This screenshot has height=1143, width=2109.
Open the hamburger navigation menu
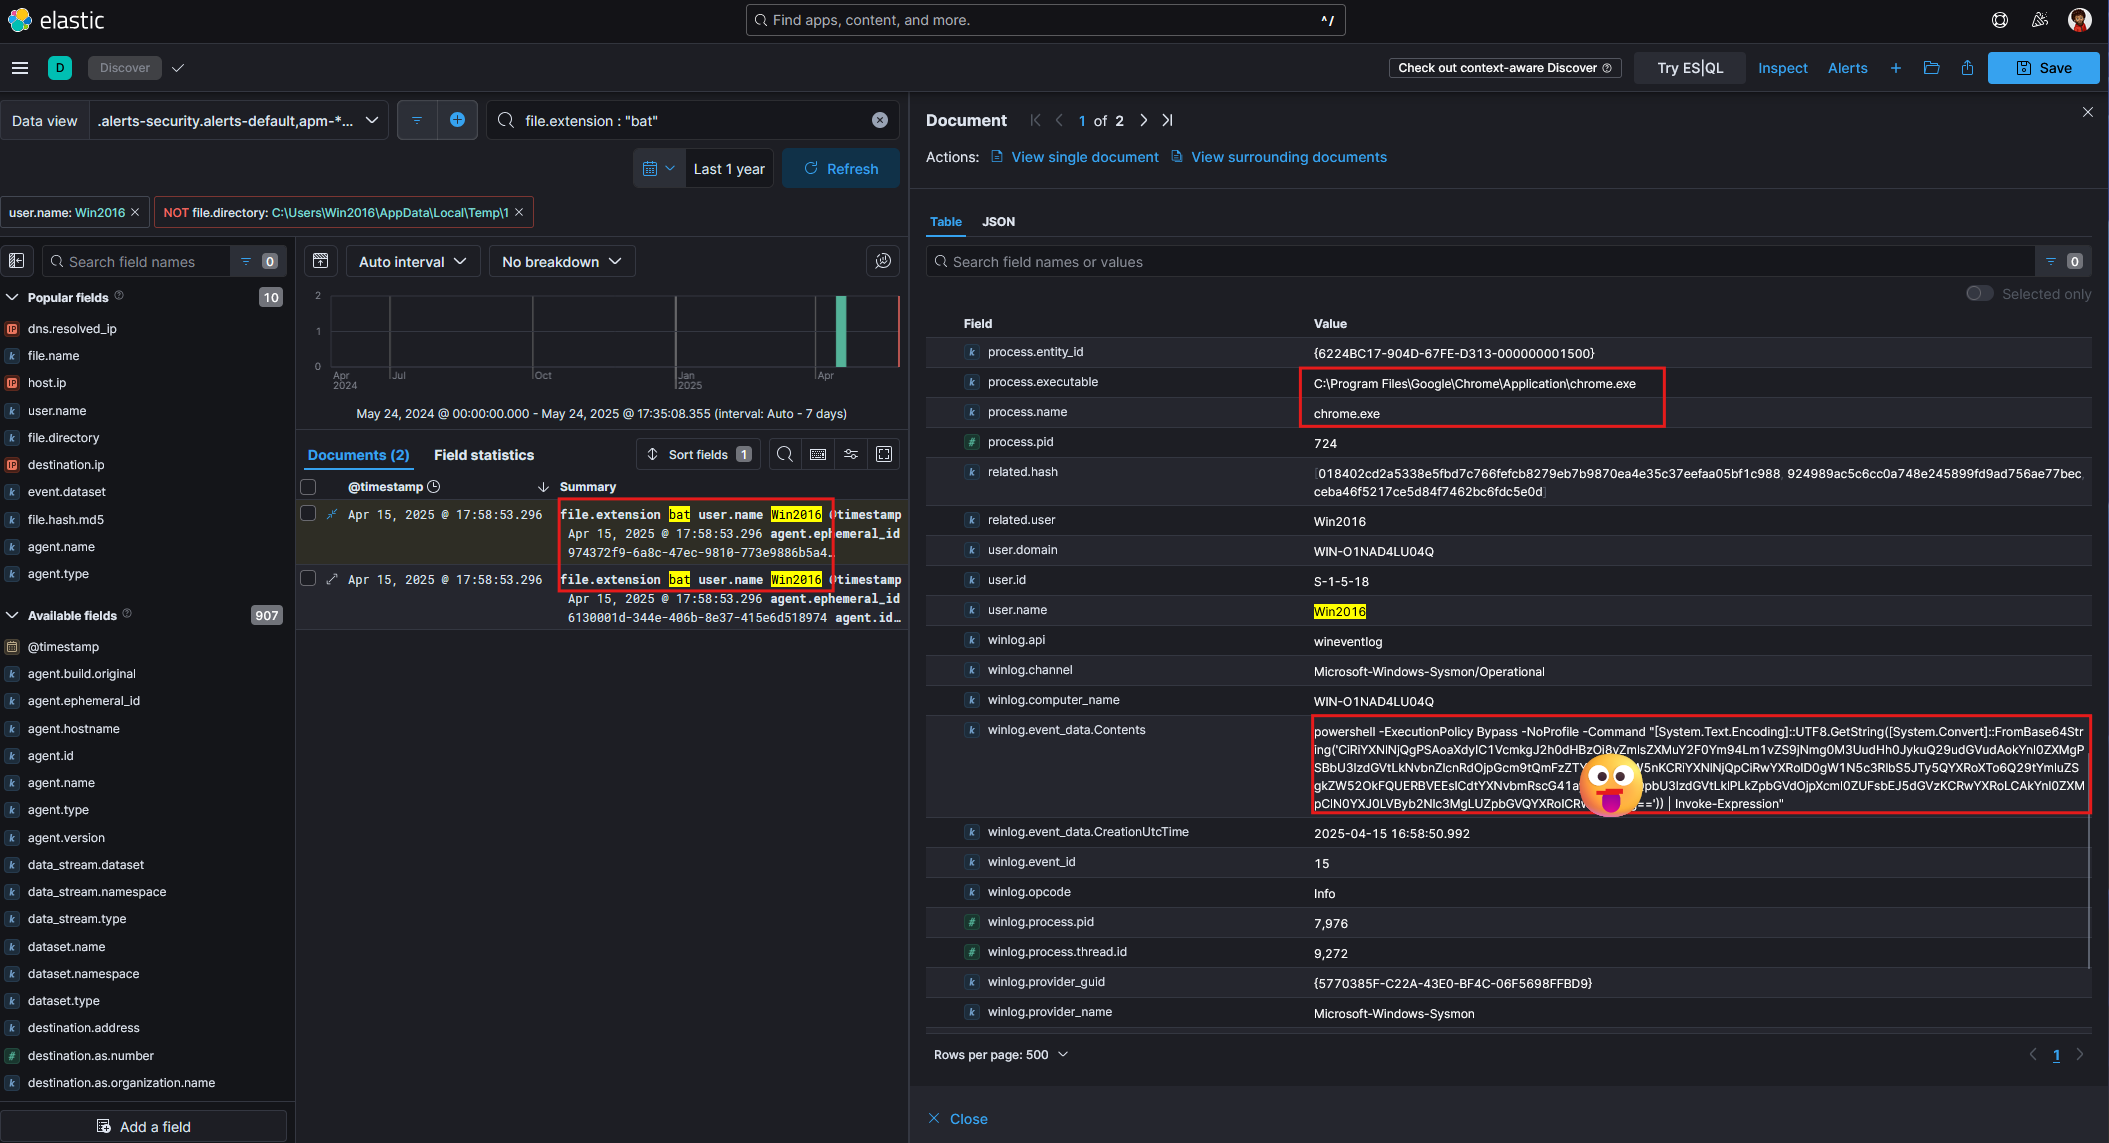20,68
